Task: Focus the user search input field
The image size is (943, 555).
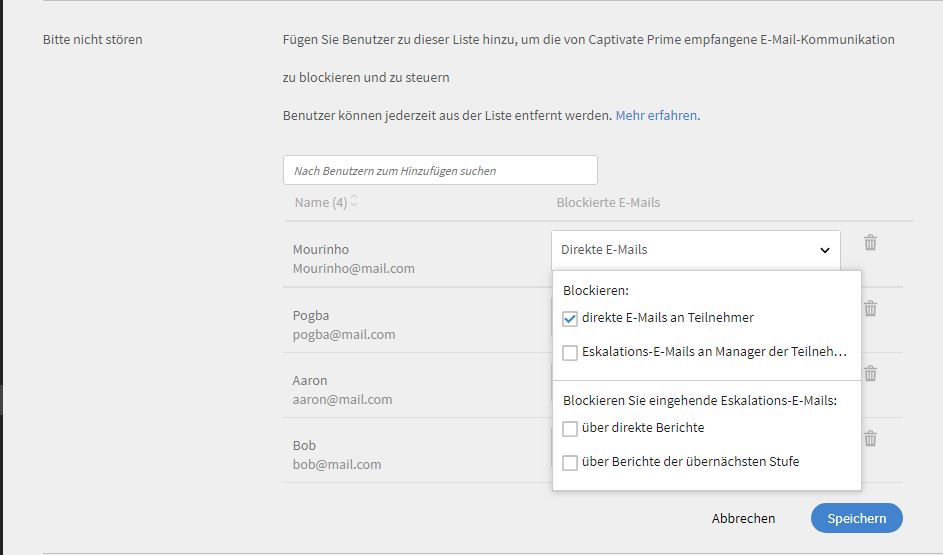Action: tap(440, 170)
